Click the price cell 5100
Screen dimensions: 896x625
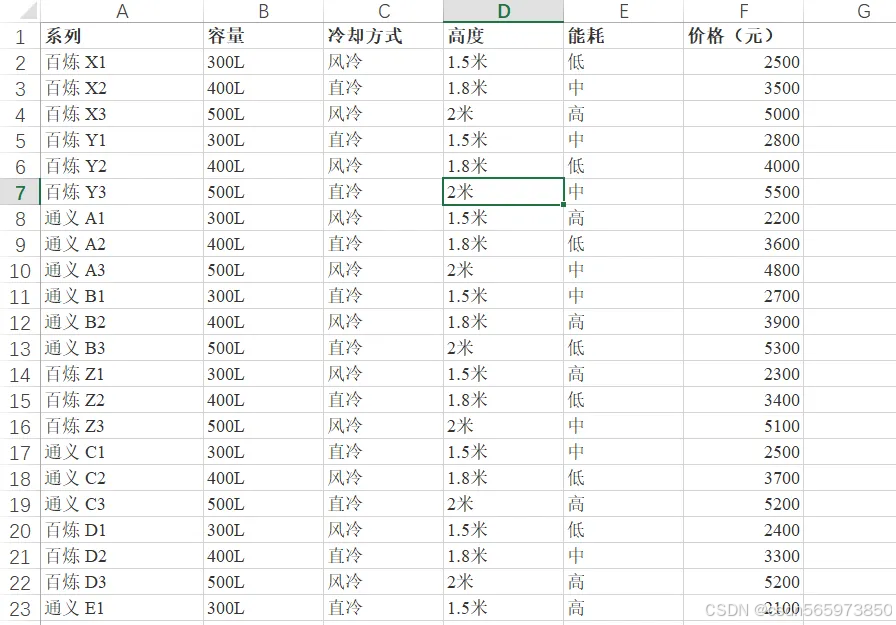pyautogui.click(x=743, y=426)
